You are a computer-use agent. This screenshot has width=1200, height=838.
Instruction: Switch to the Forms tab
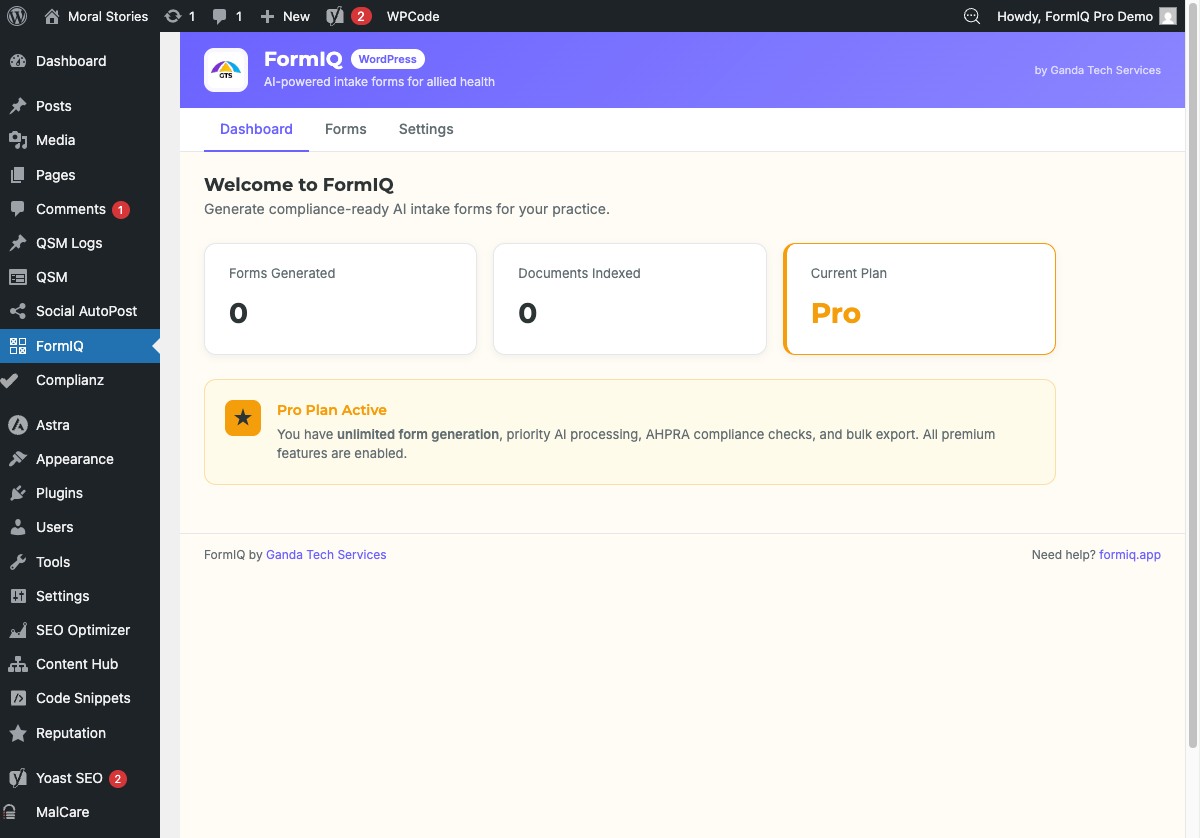click(346, 129)
